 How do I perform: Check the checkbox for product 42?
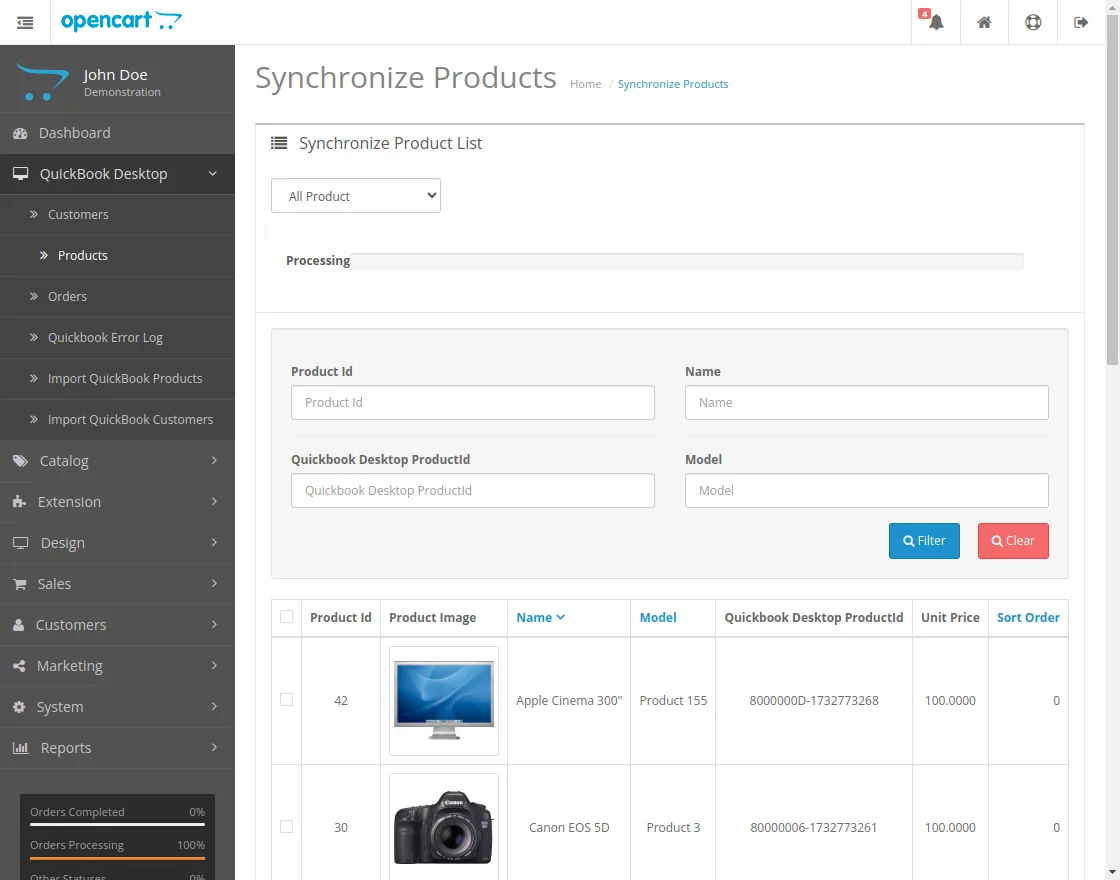[x=286, y=701]
